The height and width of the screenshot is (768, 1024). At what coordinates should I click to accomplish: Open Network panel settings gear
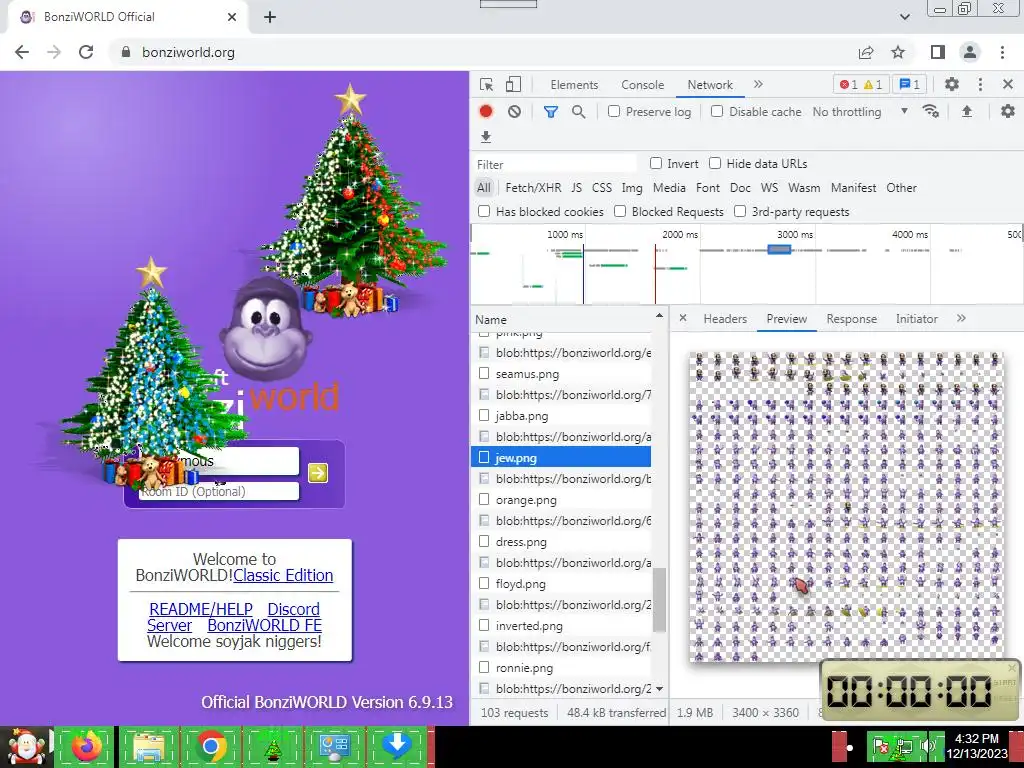tap(1008, 111)
